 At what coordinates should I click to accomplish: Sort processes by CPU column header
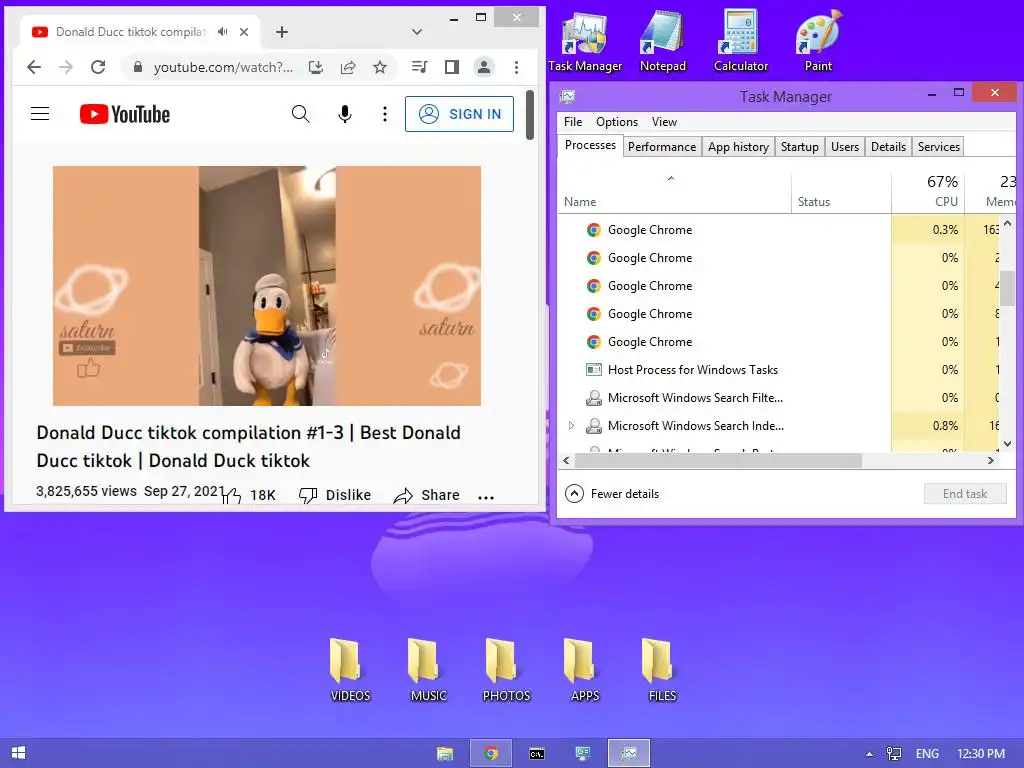point(927,191)
